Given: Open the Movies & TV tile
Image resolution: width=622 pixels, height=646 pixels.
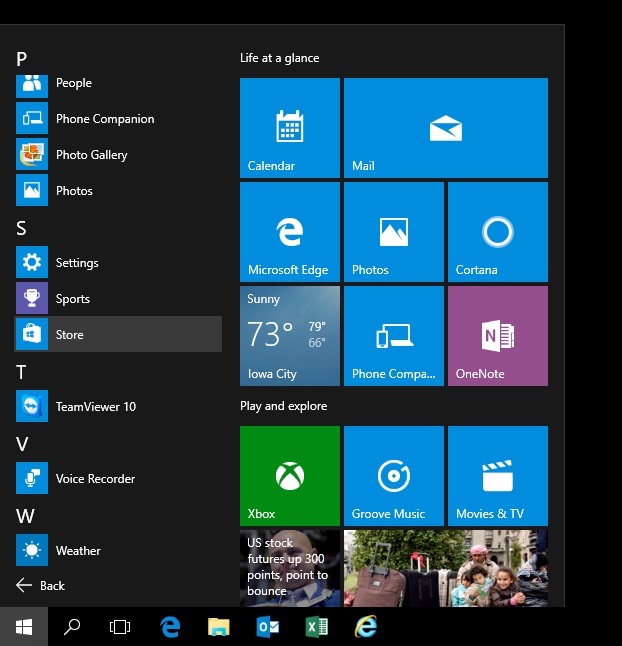Looking at the screenshot, I should (x=498, y=476).
